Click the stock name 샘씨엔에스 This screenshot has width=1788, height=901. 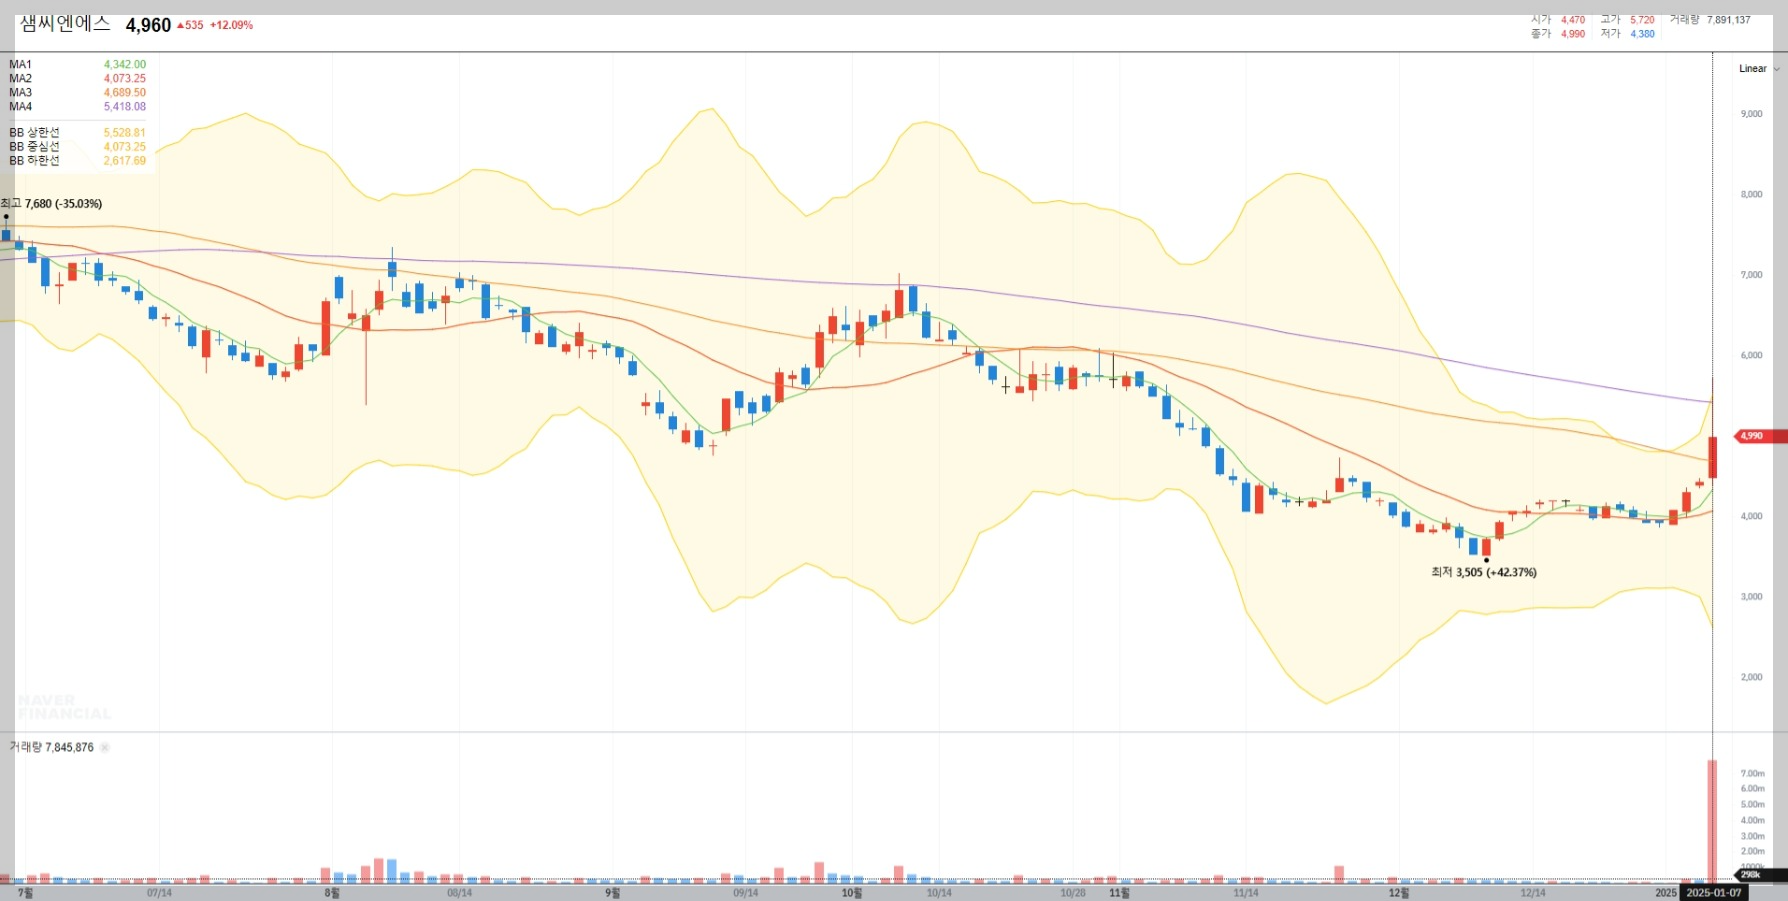click(65, 24)
